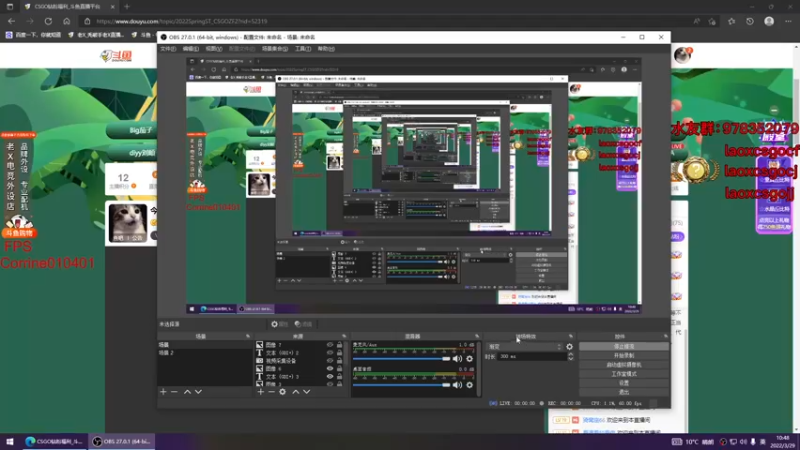The image size is (800, 450).
Task: Open the 渐变 transition type dropdown
Action: click(524, 347)
